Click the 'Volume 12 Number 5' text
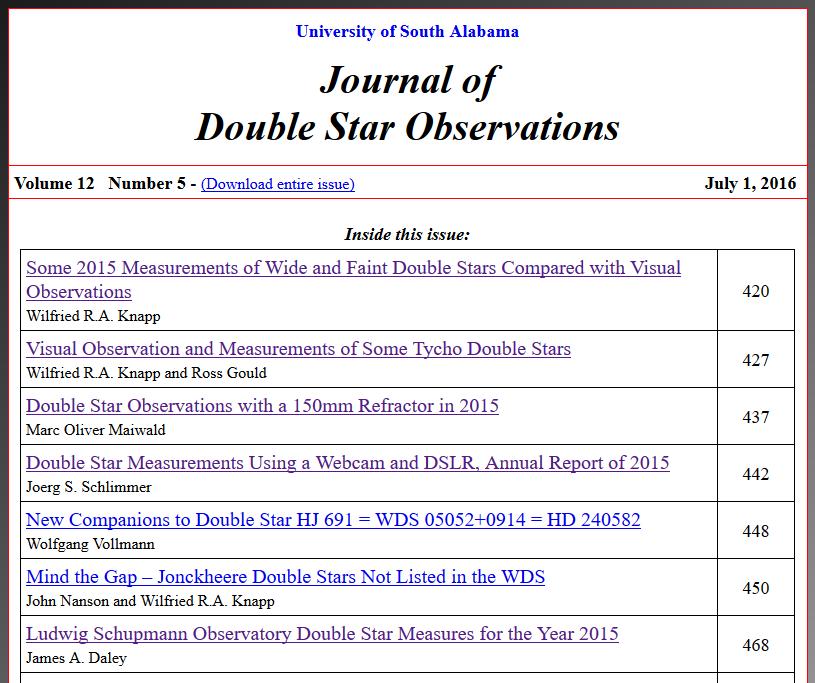Image resolution: width=815 pixels, height=683 pixels. point(100,183)
